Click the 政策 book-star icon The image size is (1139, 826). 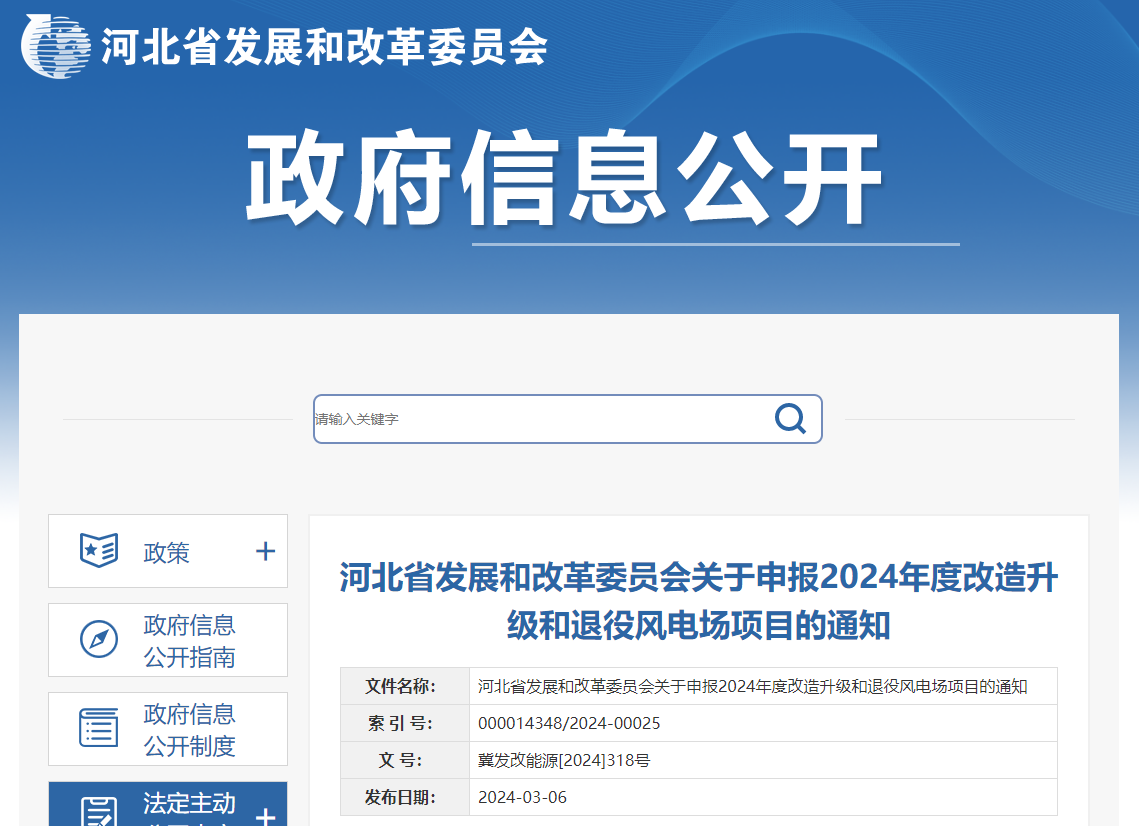[99, 551]
